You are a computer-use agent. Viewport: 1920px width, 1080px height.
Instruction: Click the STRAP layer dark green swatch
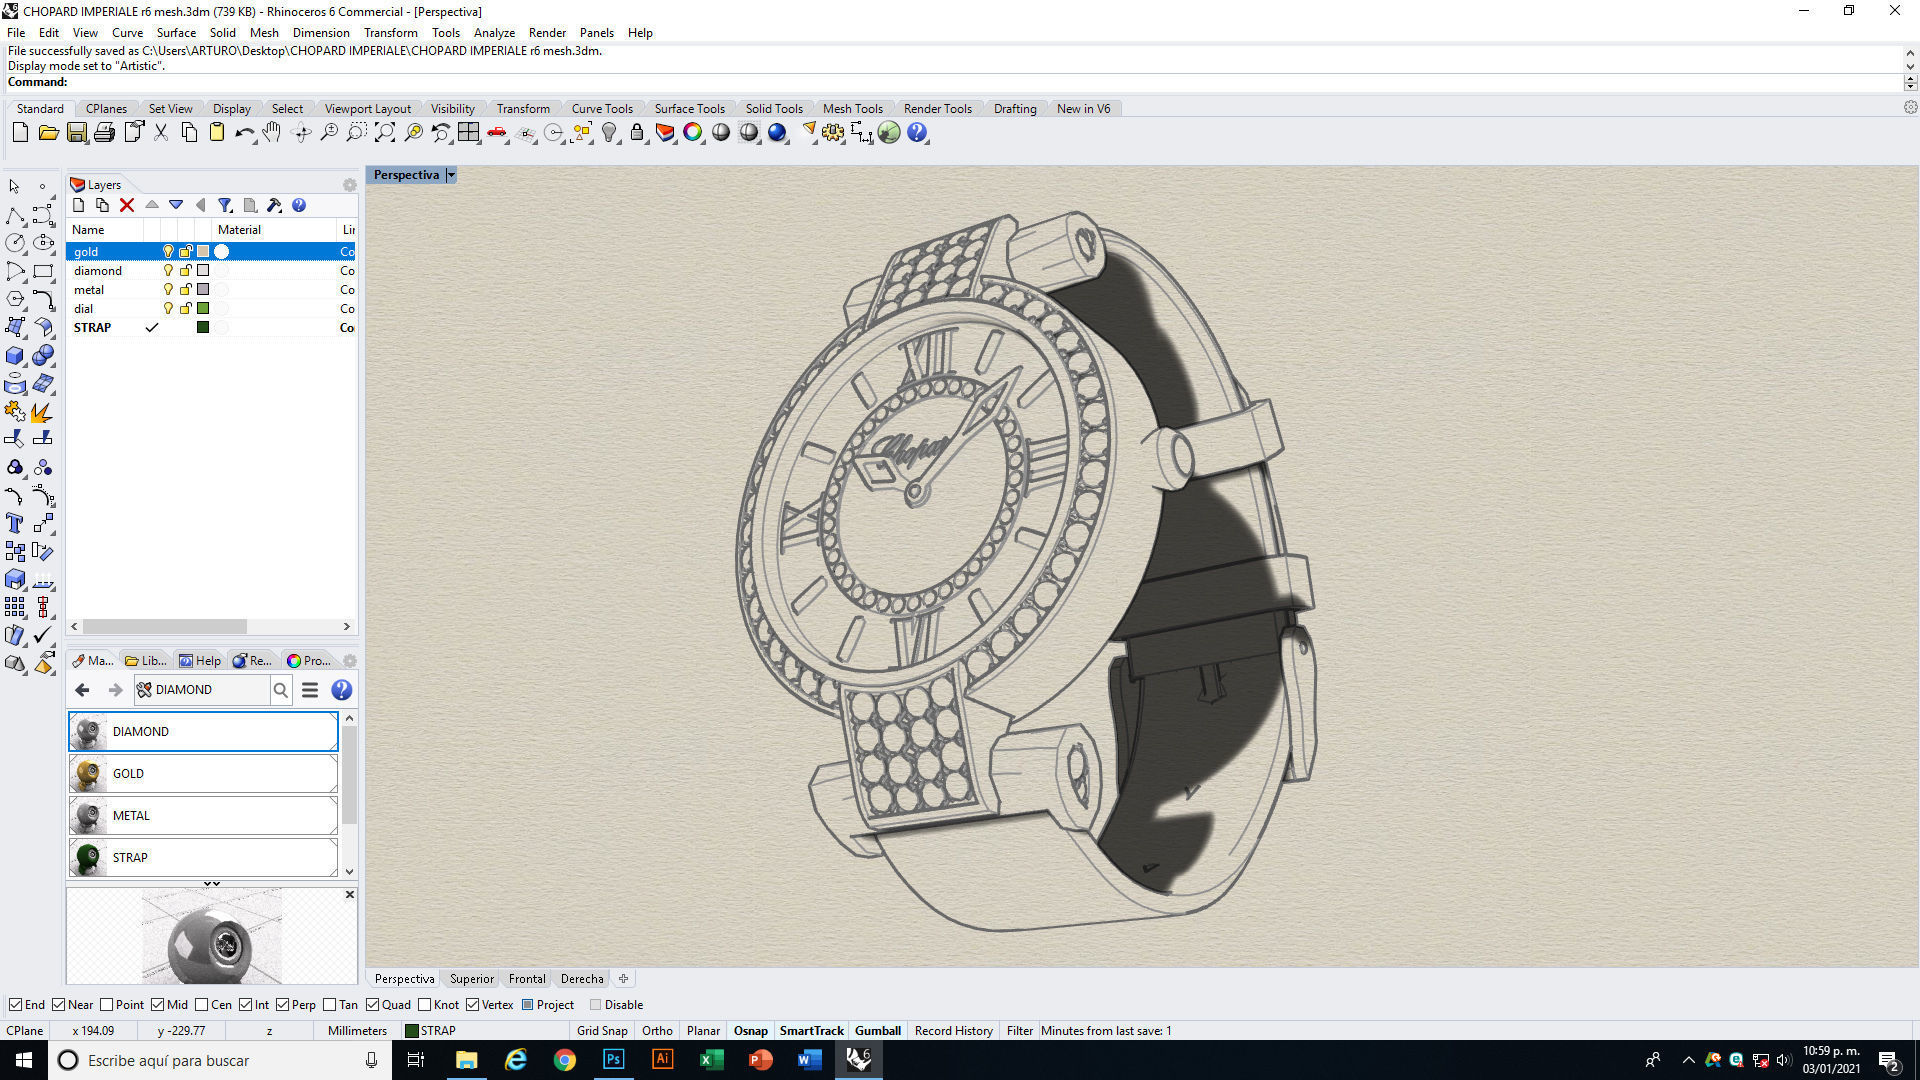(x=203, y=328)
